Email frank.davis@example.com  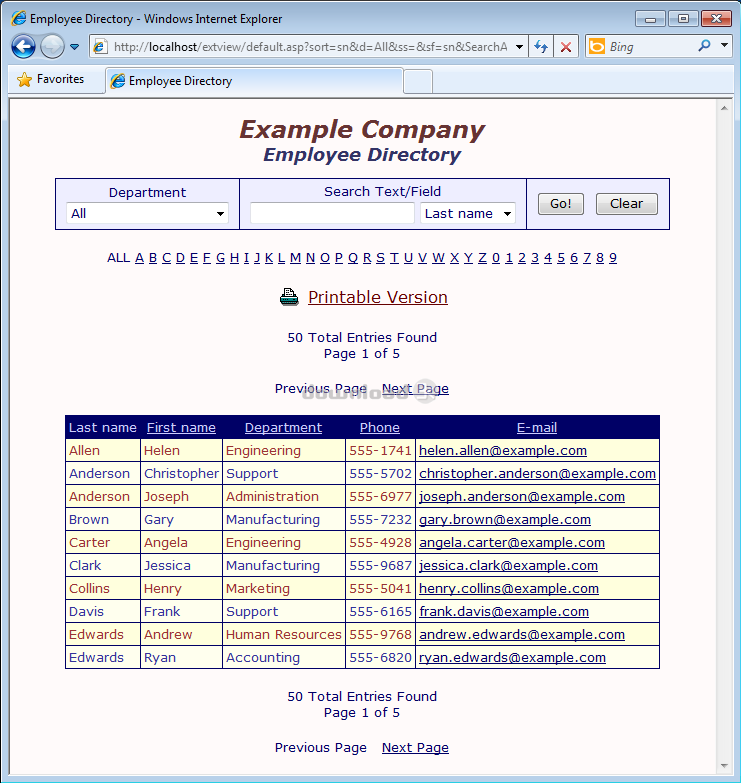[x=504, y=611]
